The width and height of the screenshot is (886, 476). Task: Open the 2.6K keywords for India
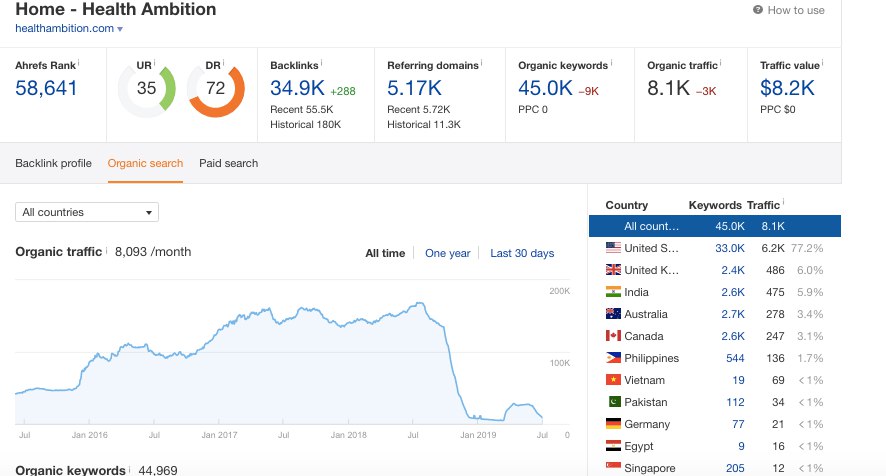click(733, 292)
